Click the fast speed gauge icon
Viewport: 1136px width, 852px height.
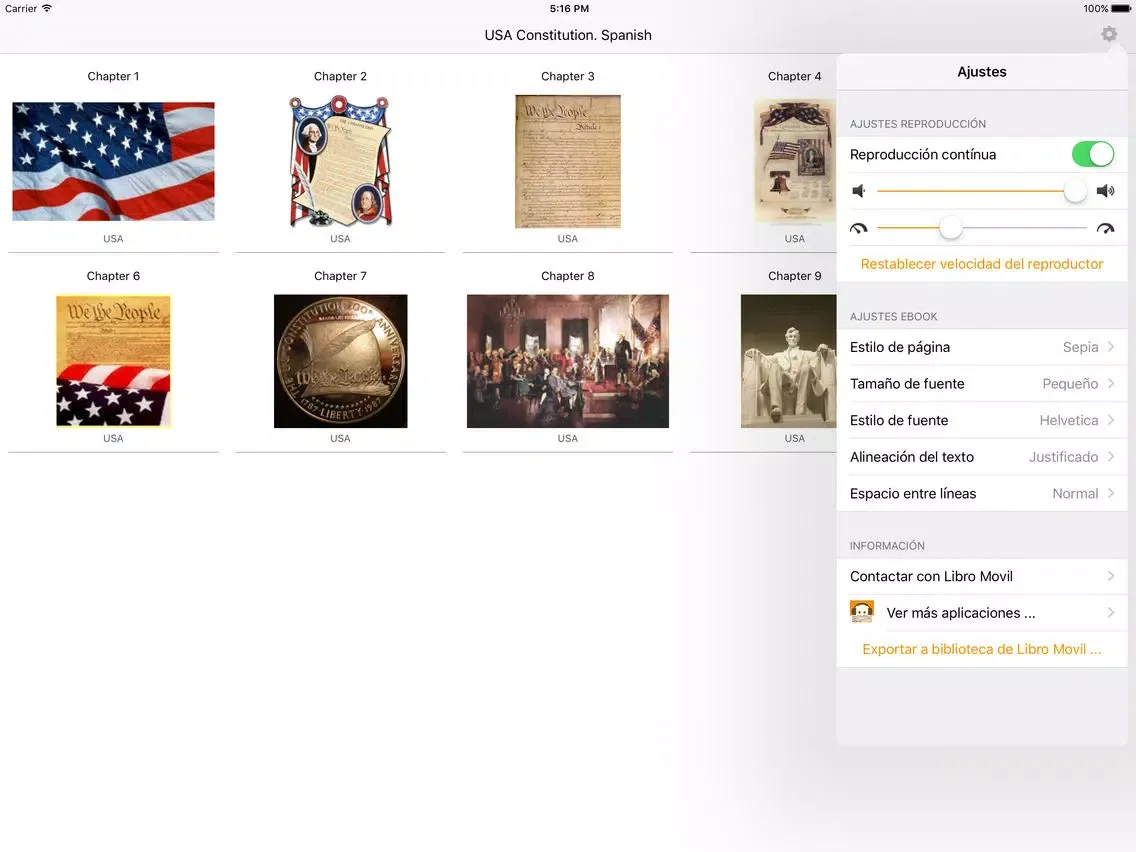pos(1105,228)
